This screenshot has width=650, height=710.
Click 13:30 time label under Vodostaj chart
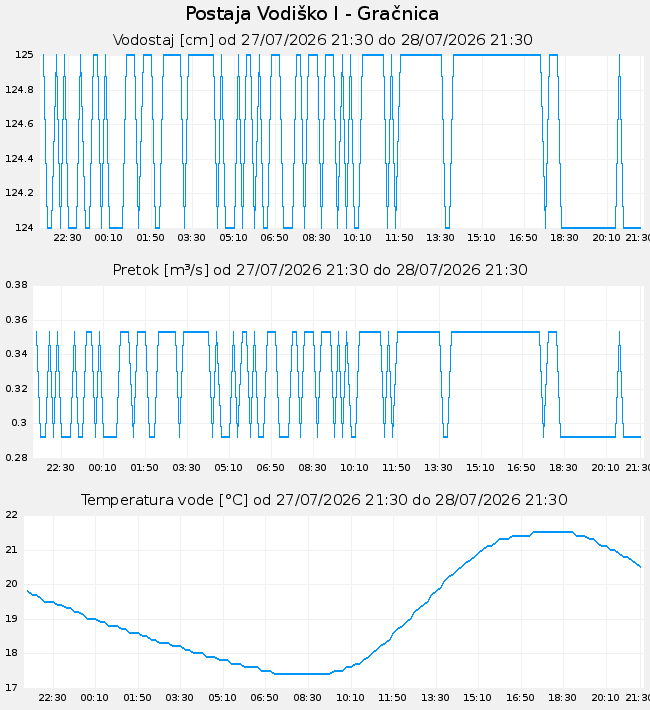[x=440, y=238]
